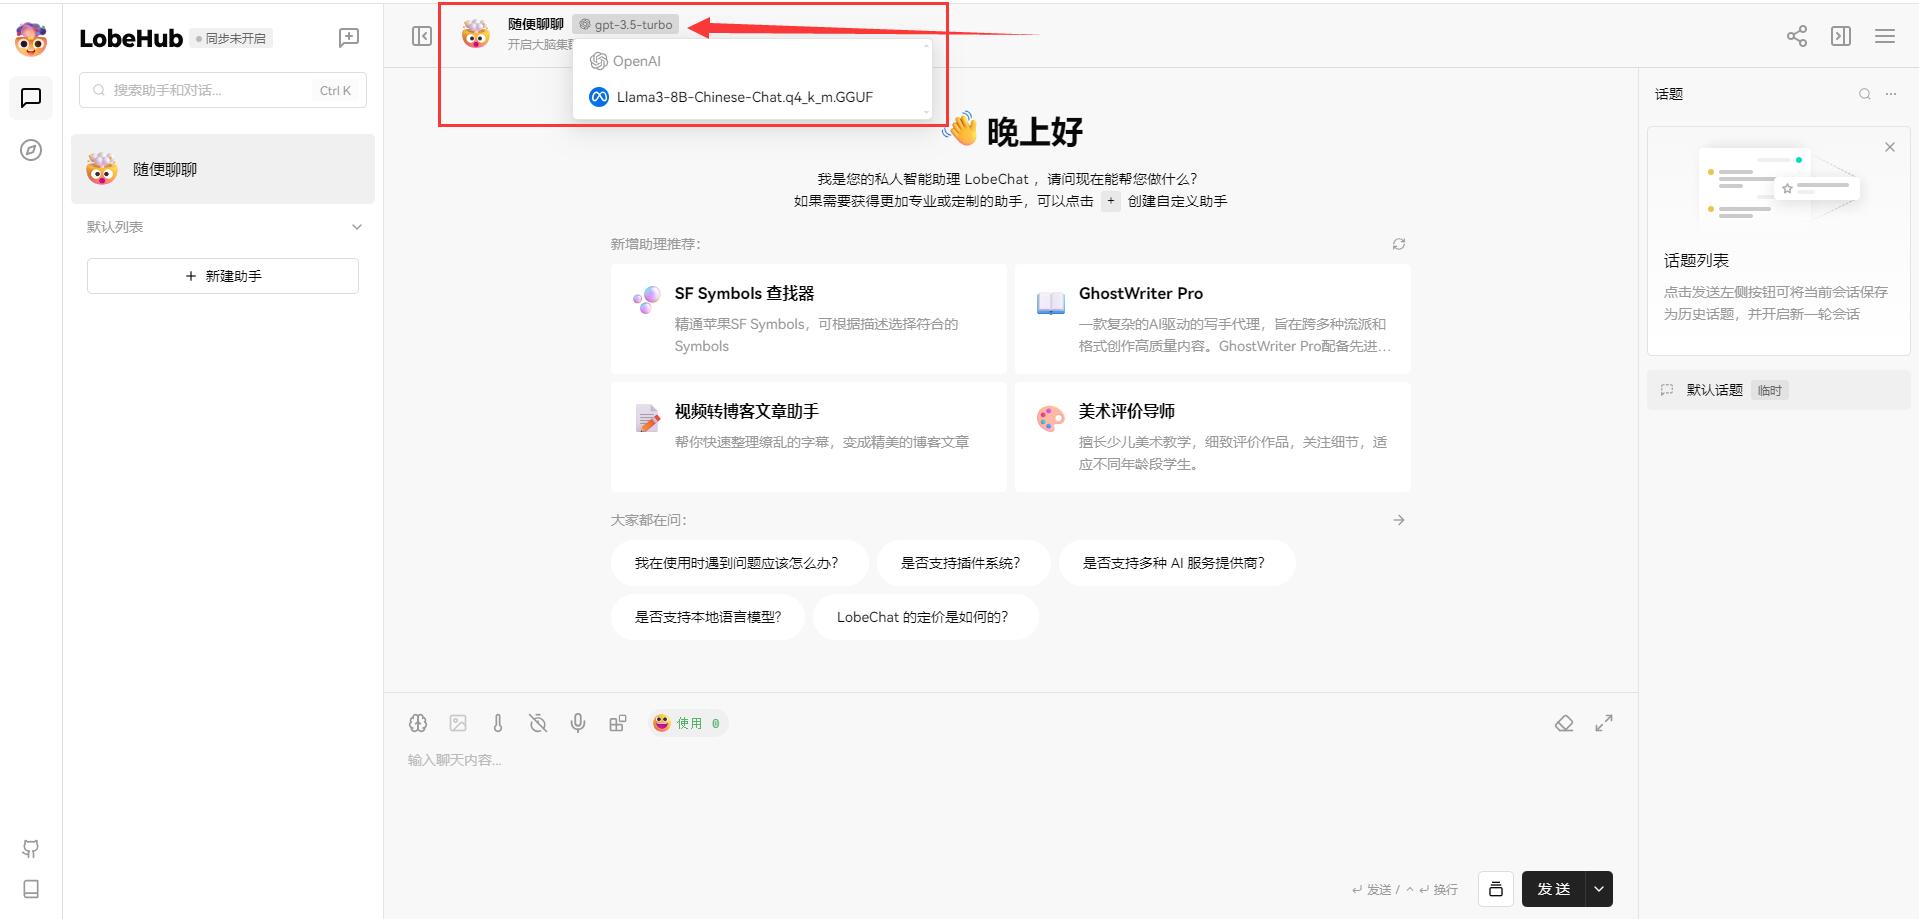Click the 同步未开启 sync status tag
The height and width of the screenshot is (919, 1919).
click(x=231, y=38)
